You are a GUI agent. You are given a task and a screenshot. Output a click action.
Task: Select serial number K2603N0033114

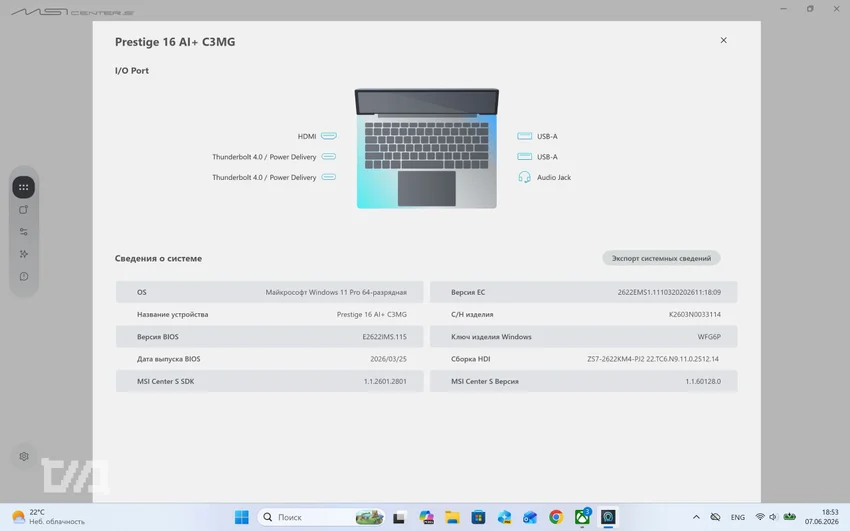click(694, 314)
